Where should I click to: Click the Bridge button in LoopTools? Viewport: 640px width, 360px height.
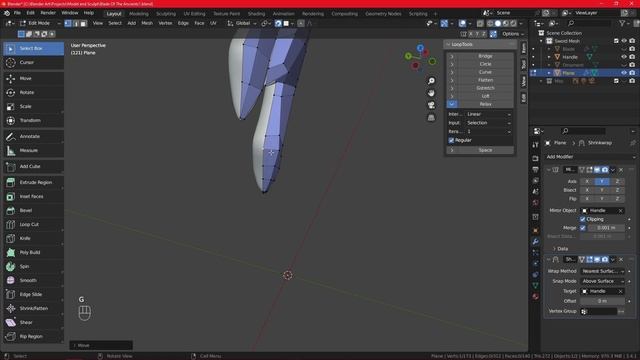pyautogui.click(x=485, y=56)
